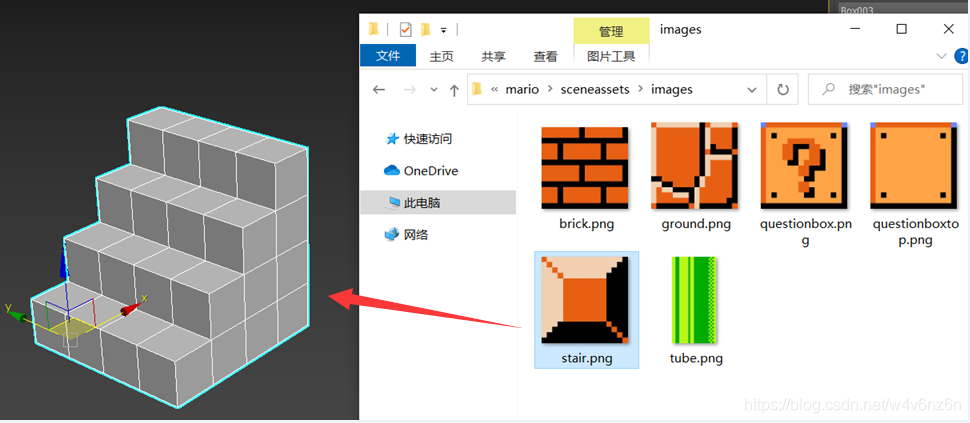Viewport: 970px width, 423px height.
Task: Click the properties checkmark quick access icon
Action: (x=406, y=29)
